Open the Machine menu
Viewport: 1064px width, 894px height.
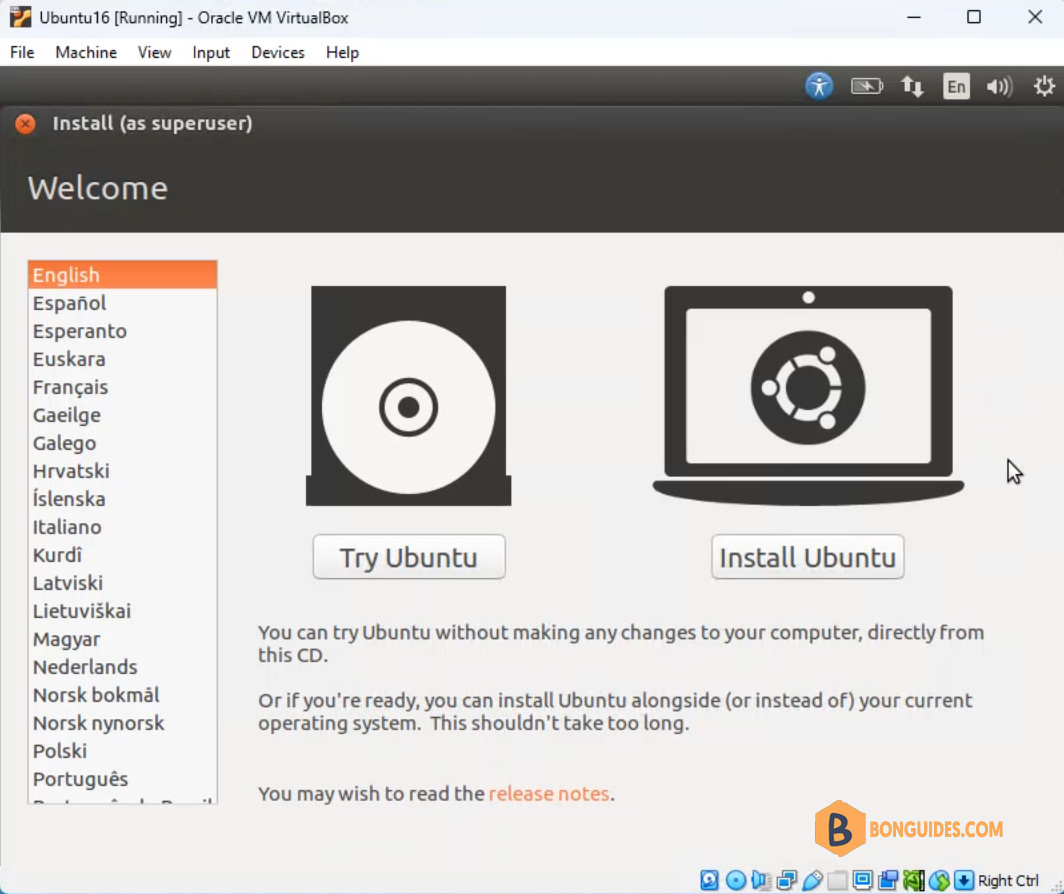point(86,52)
